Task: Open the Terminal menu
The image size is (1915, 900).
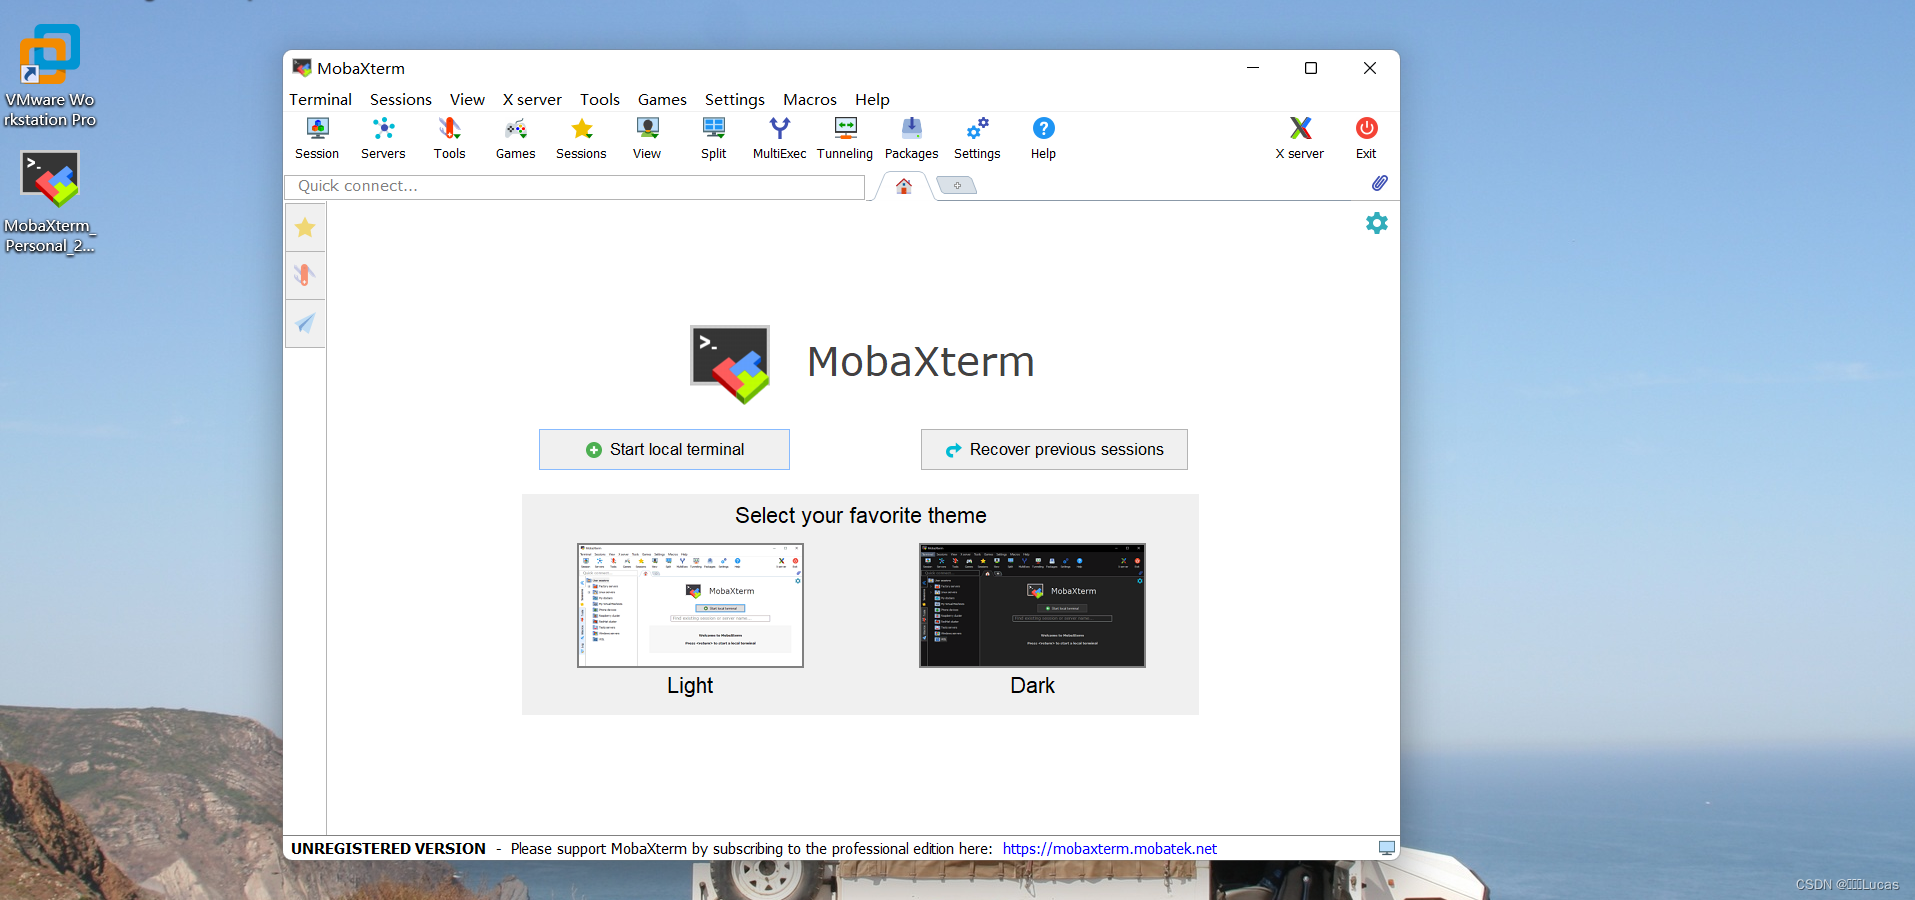Action: coord(321,99)
